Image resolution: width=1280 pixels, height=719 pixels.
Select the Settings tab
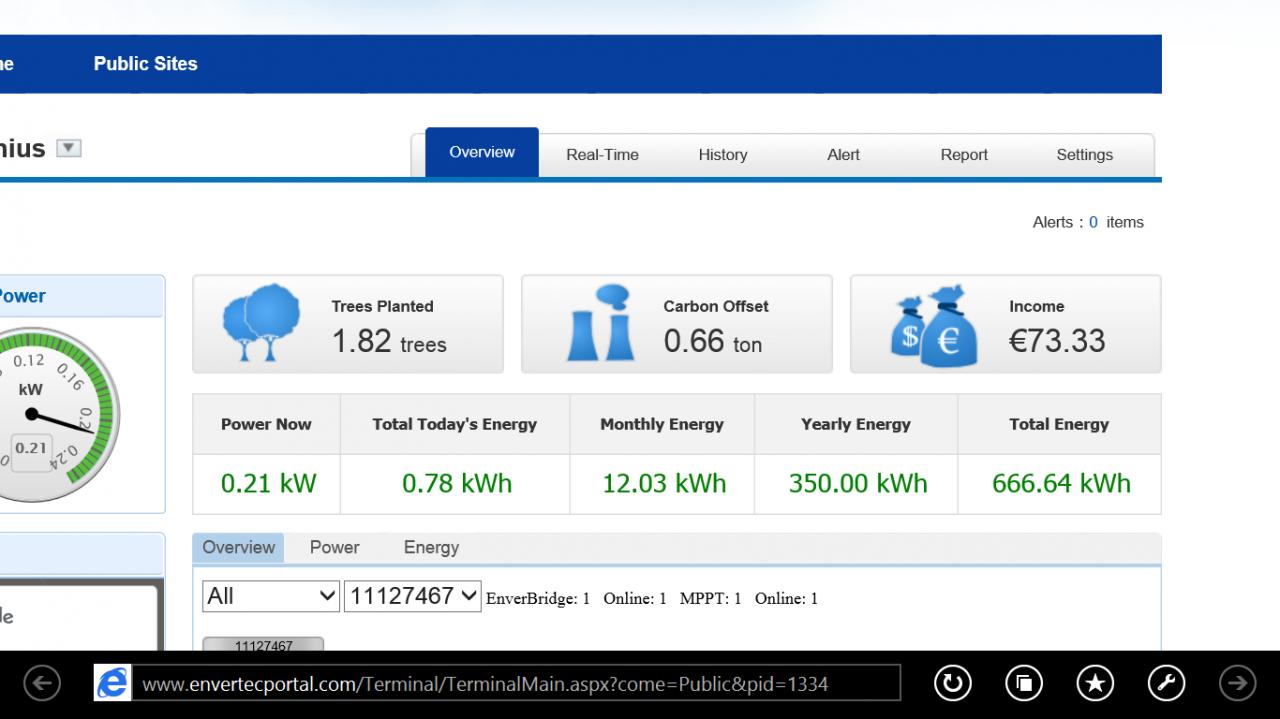[1085, 155]
